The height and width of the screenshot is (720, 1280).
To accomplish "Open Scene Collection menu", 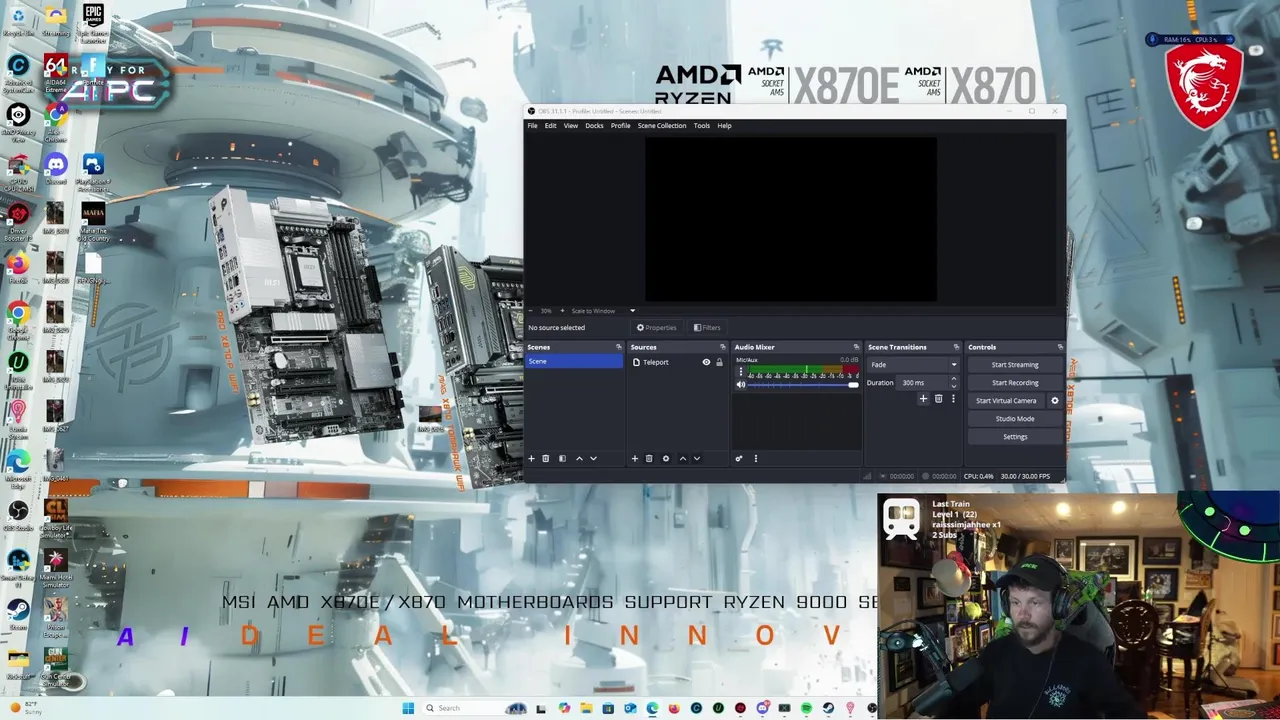I will (x=662, y=126).
